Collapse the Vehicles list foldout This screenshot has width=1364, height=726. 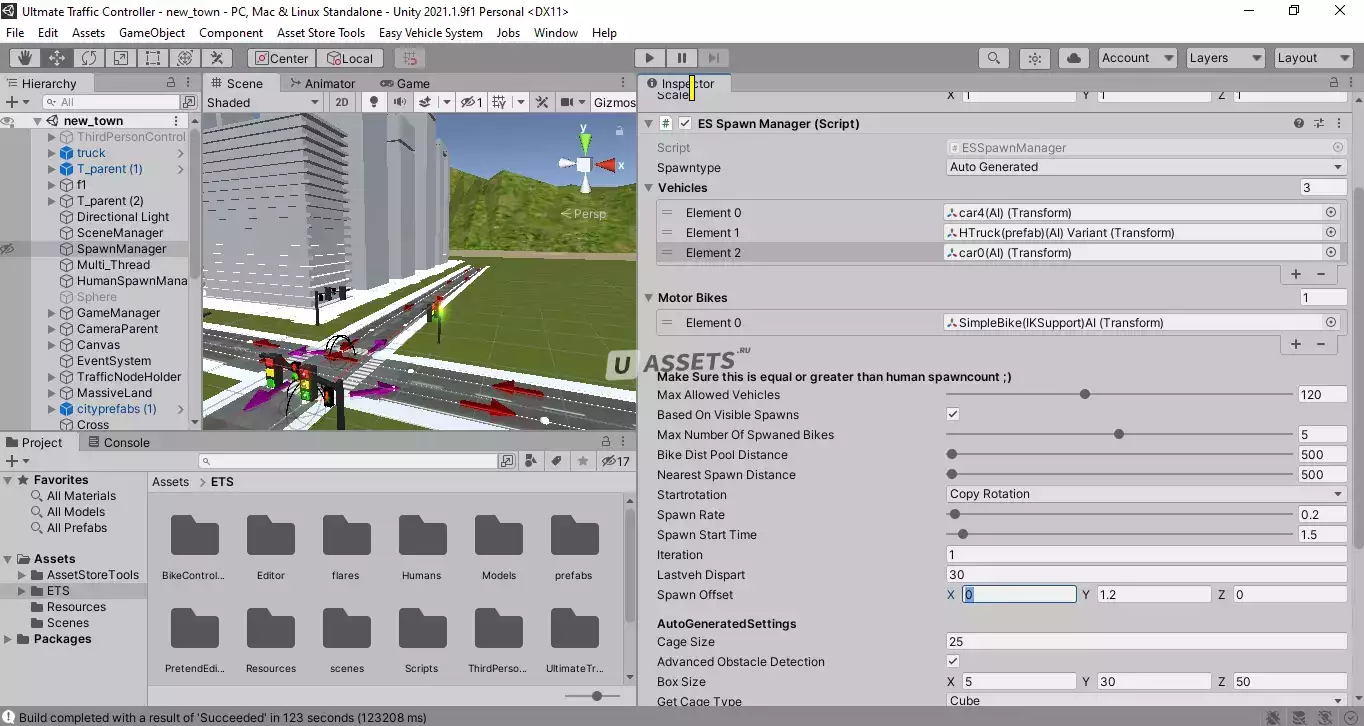click(x=648, y=187)
